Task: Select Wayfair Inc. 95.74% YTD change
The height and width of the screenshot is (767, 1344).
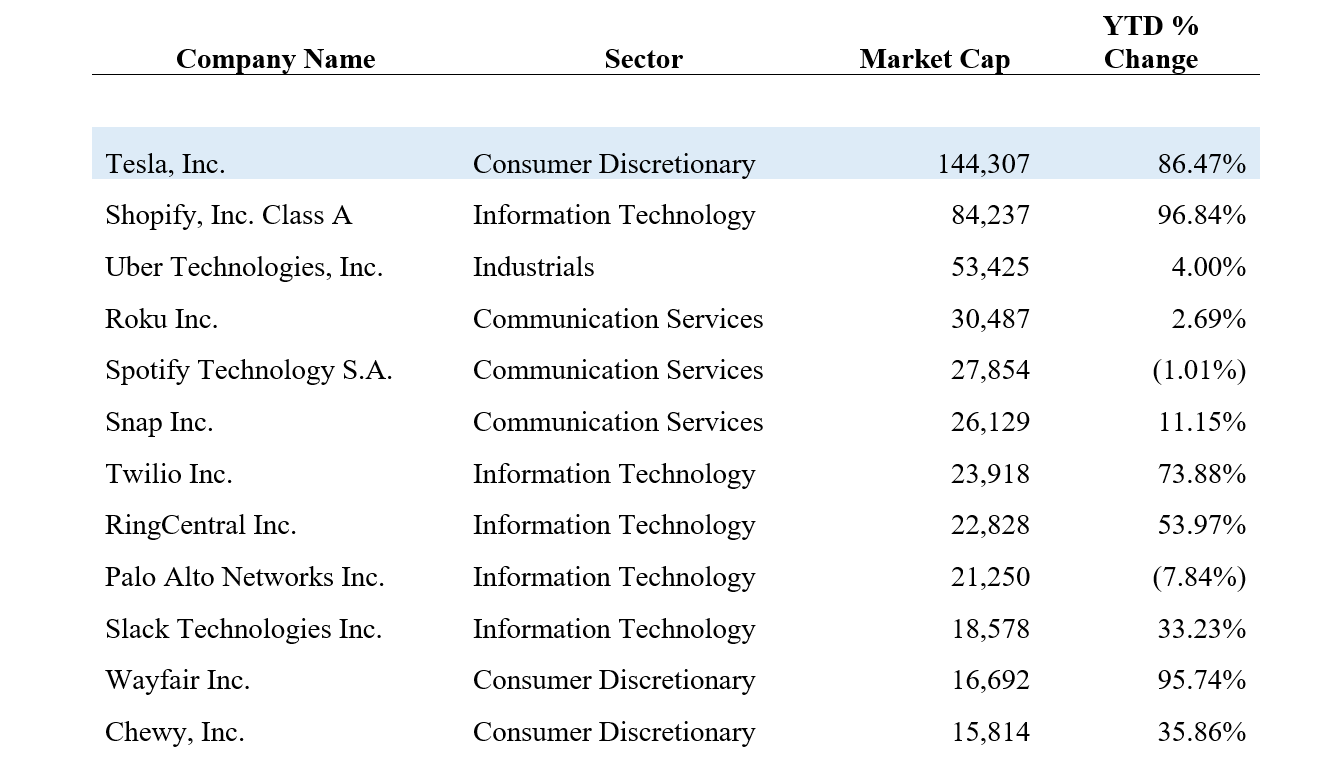Action: [x=1202, y=681]
